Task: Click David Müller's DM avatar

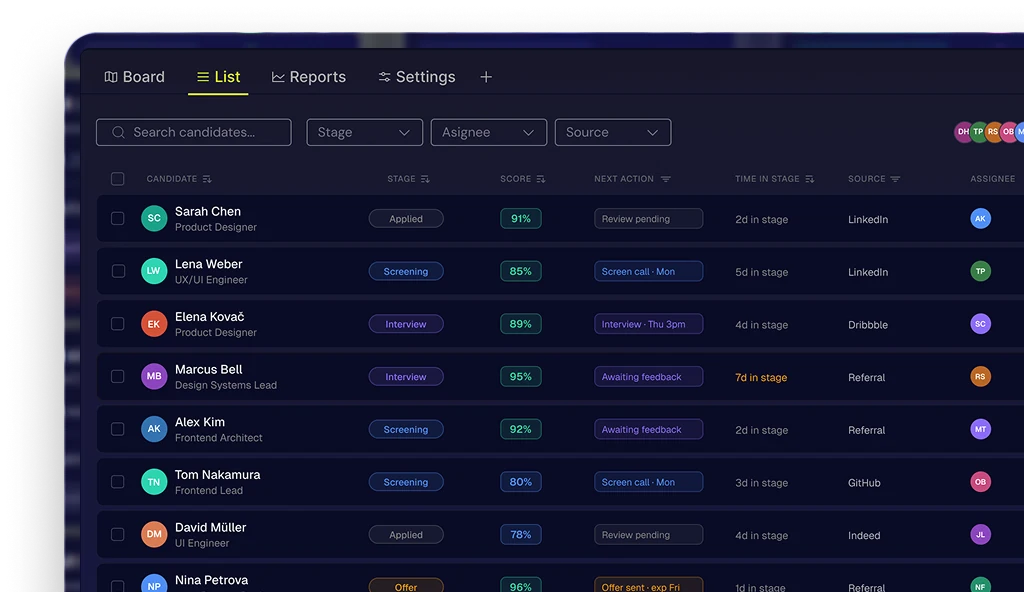Action: tap(154, 534)
